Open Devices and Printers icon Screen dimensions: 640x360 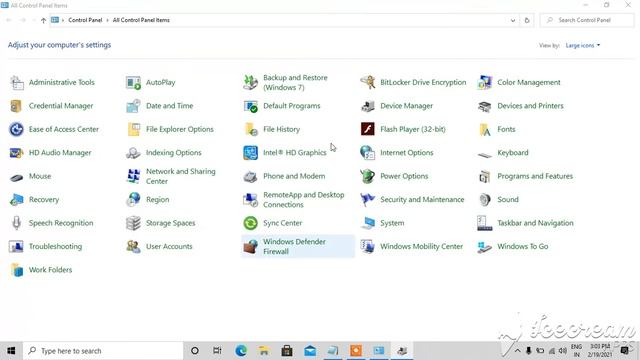coord(484,106)
